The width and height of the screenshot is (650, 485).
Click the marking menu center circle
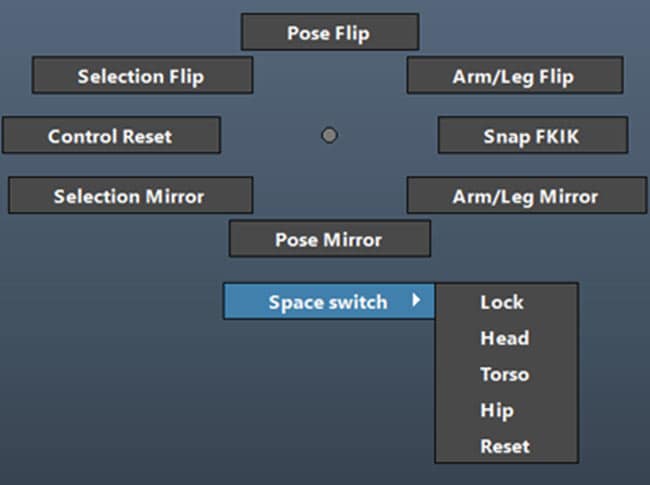(329, 135)
